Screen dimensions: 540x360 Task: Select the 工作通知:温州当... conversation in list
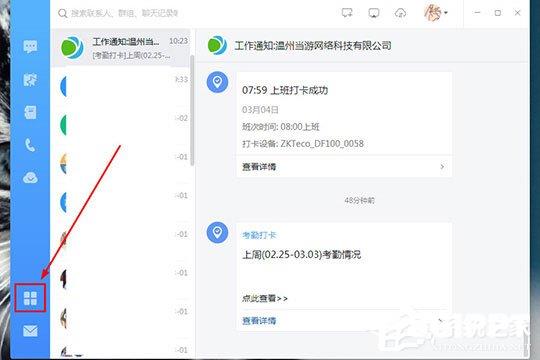[x=121, y=48]
